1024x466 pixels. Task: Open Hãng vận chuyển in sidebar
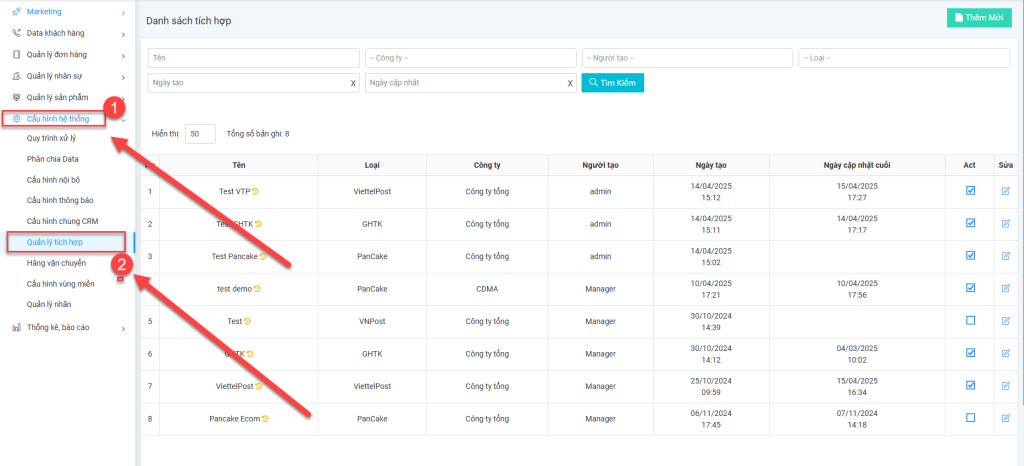(55, 263)
